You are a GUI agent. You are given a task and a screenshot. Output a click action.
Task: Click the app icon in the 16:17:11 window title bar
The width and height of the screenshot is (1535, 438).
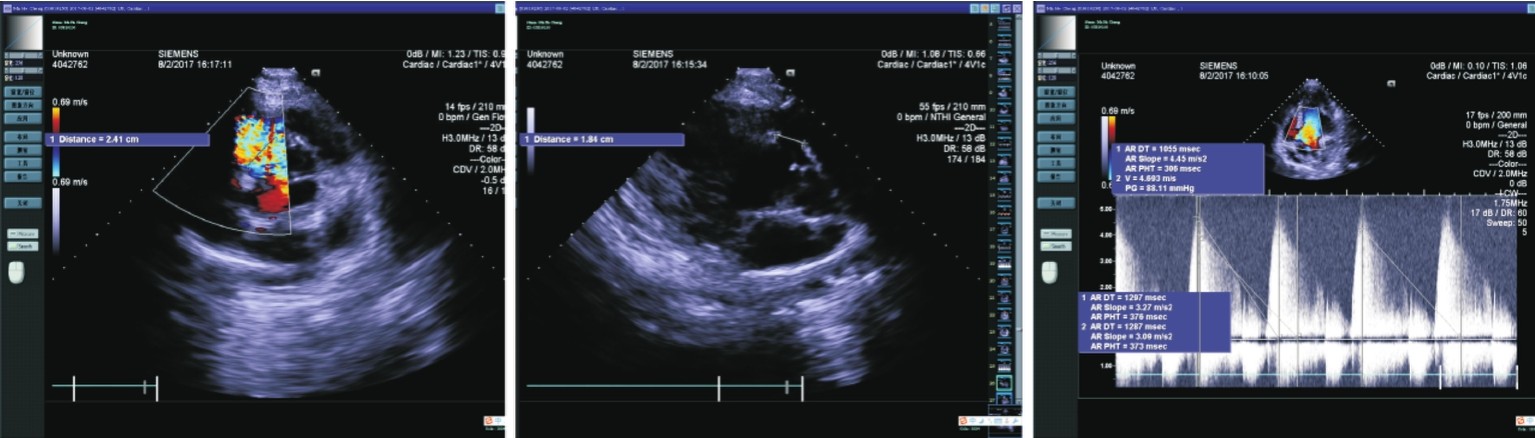point(6,7)
